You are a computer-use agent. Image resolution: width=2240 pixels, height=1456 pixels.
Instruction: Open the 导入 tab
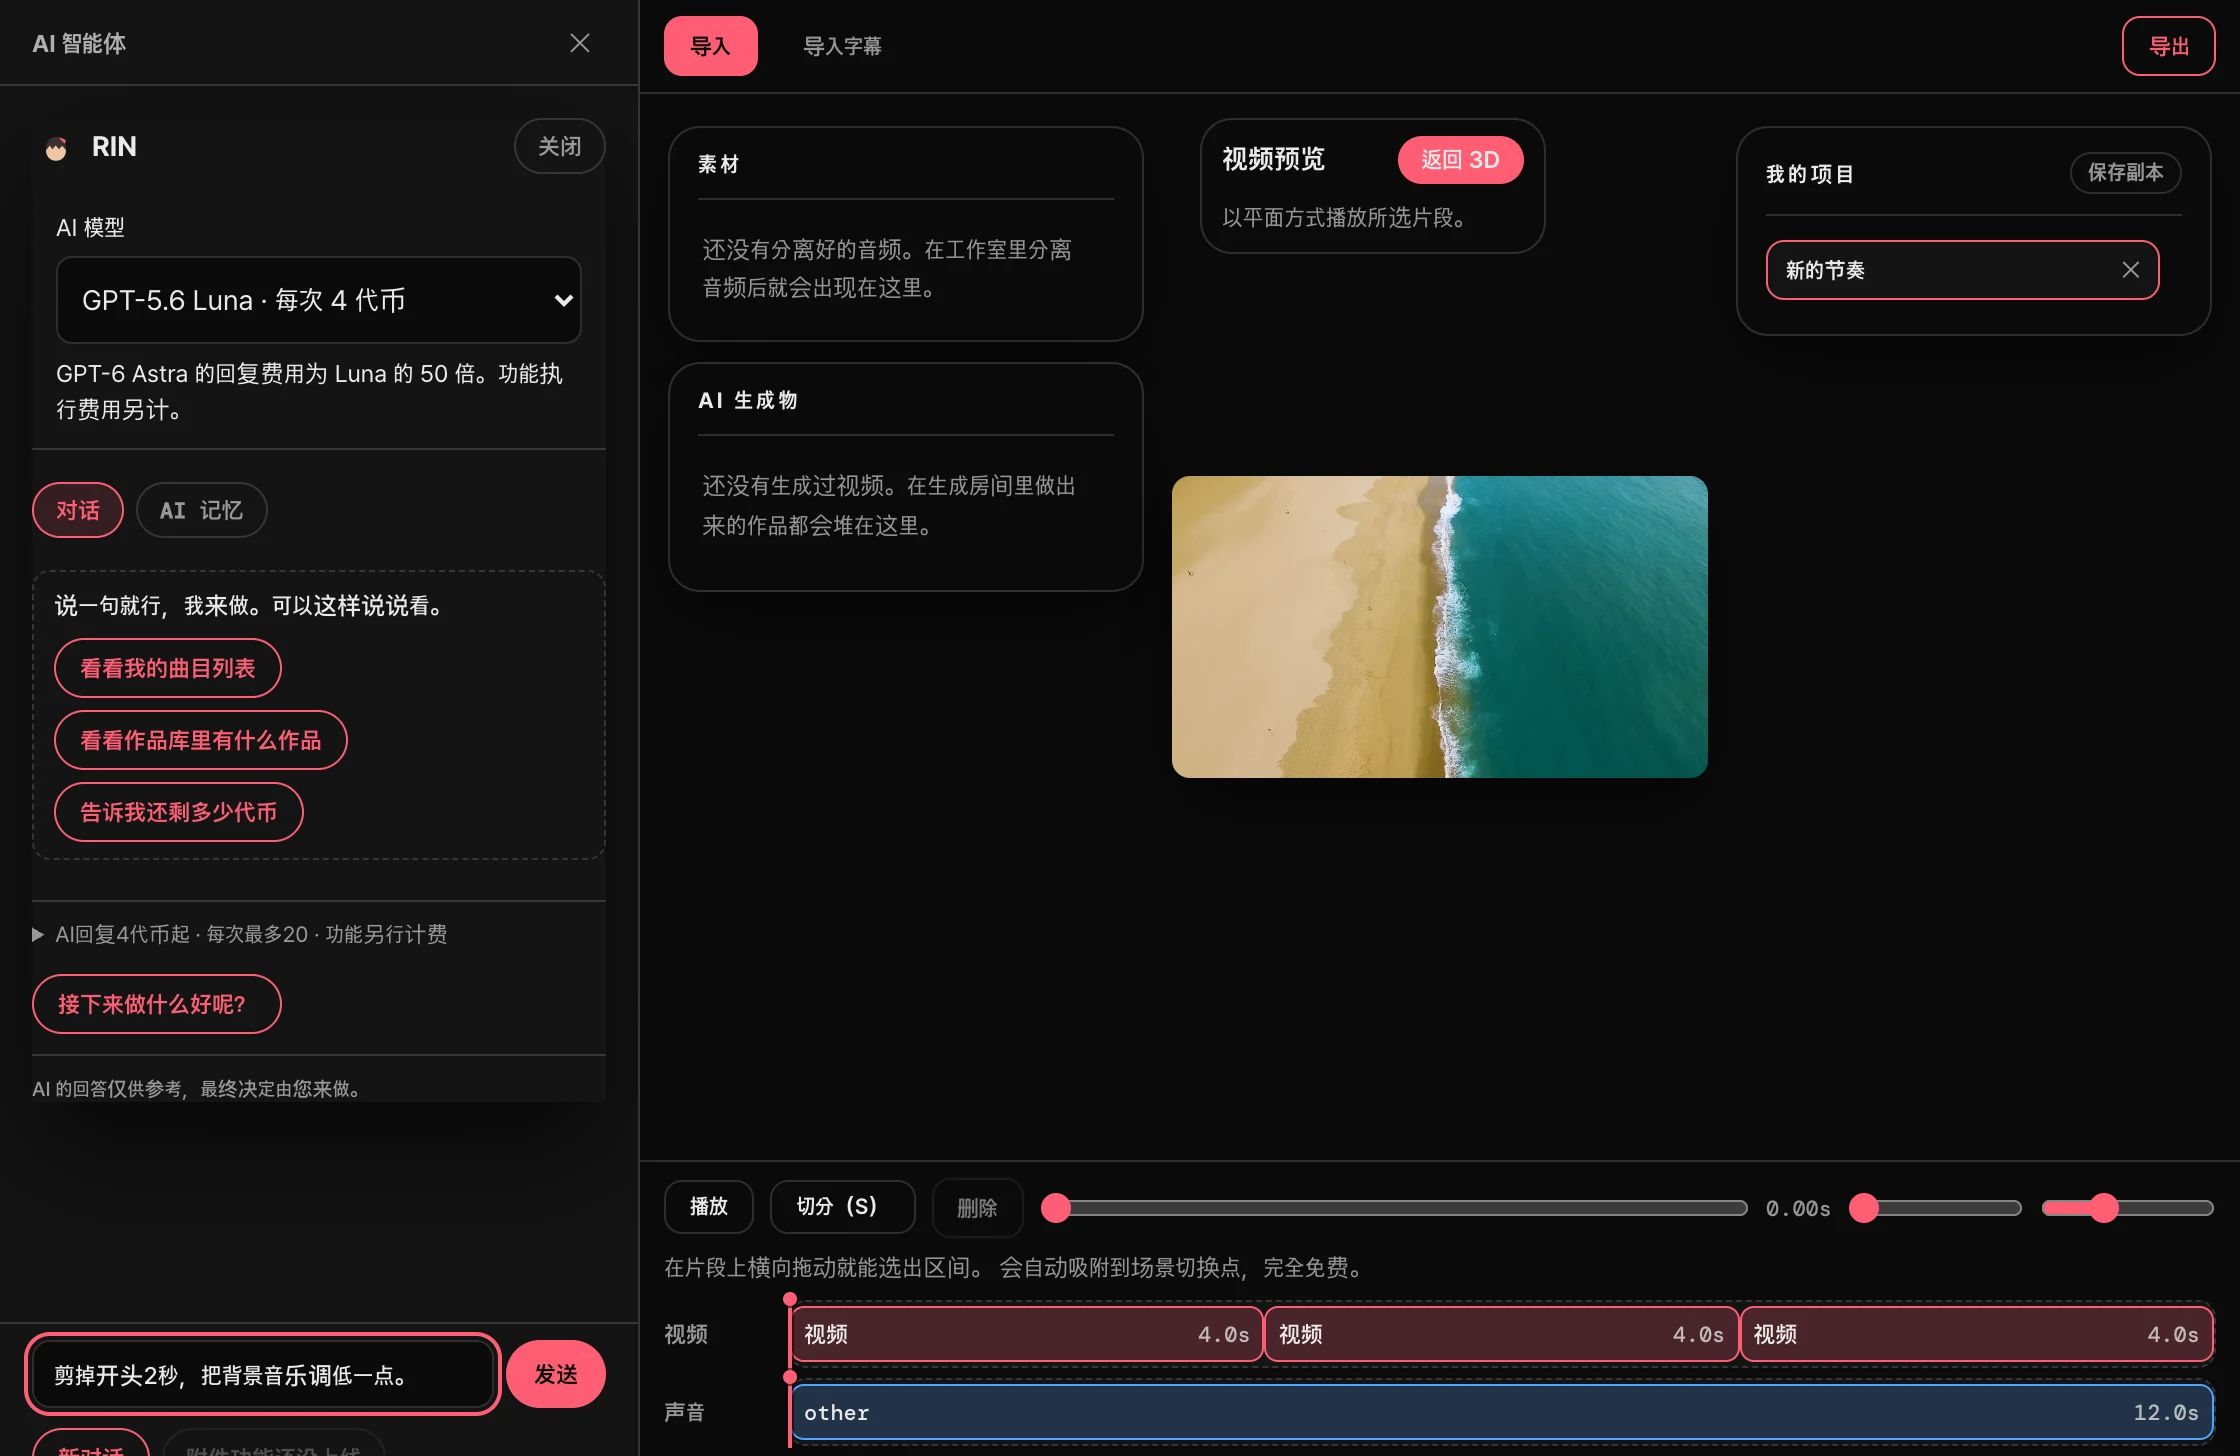click(711, 46)
